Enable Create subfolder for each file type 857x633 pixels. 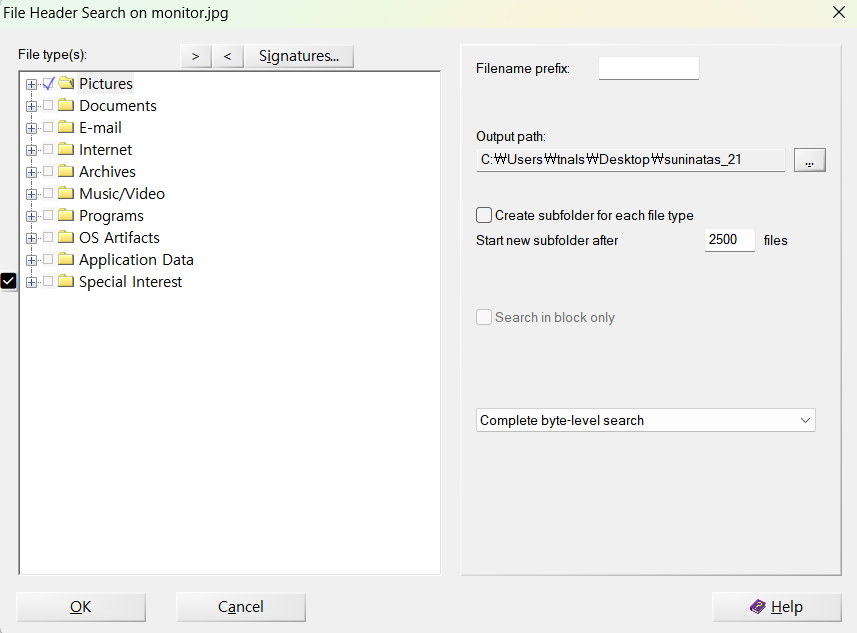pos(484,215)
